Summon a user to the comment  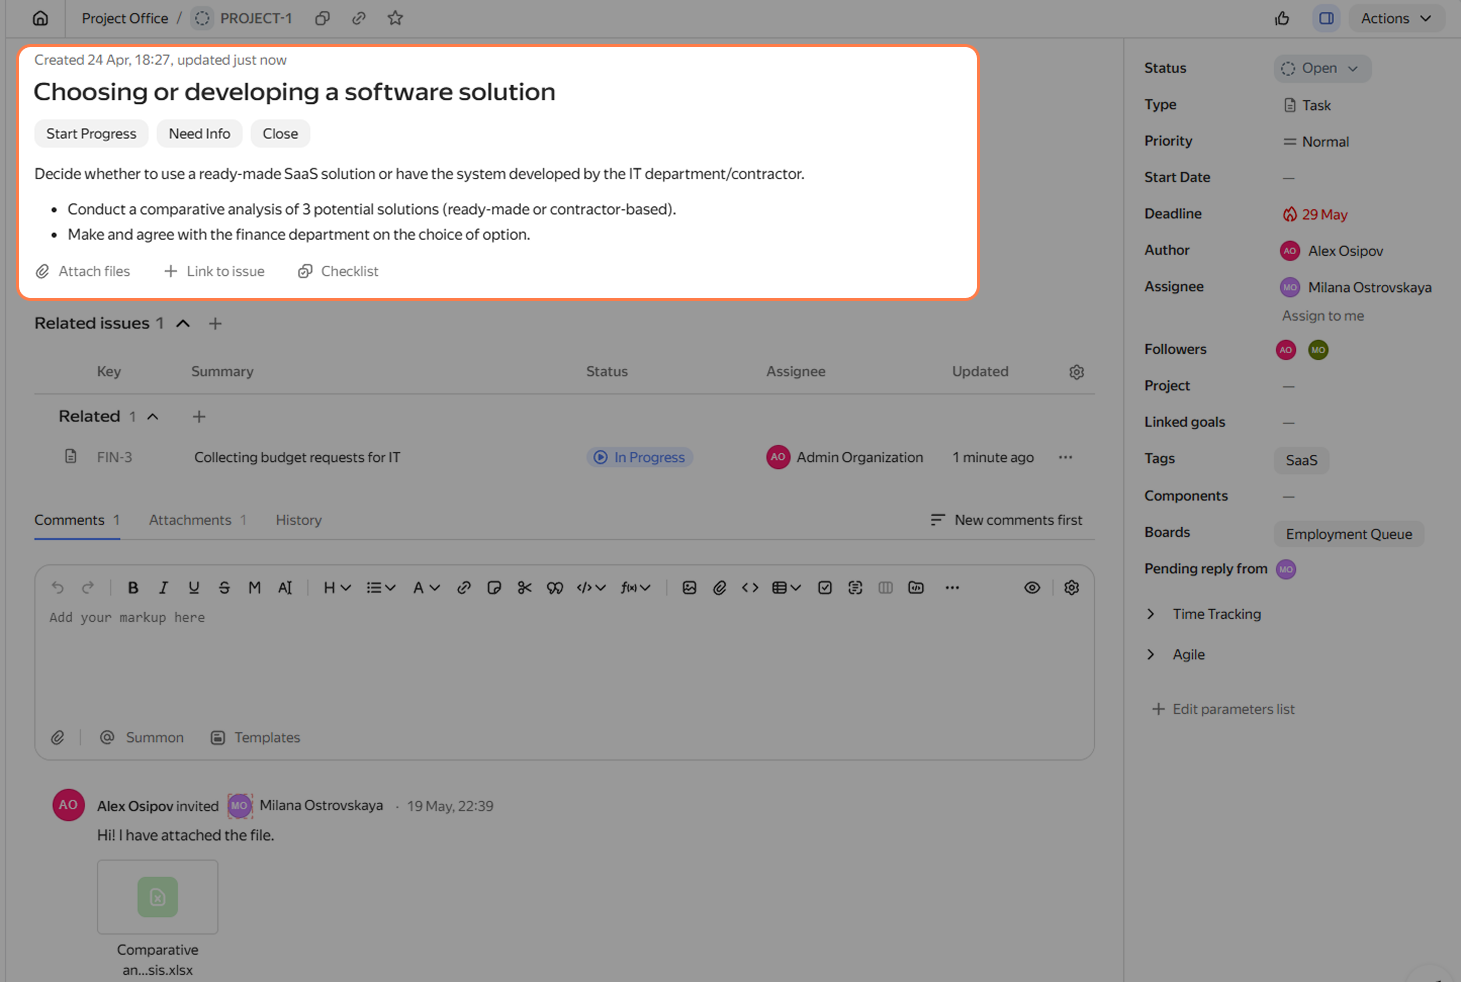[x=142, y=738]
